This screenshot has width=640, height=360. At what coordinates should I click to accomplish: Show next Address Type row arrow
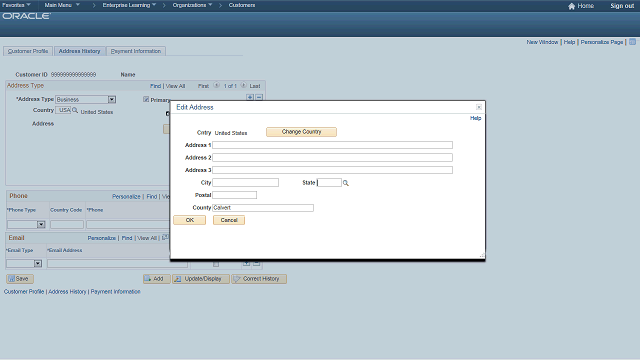tap(243, 85)
